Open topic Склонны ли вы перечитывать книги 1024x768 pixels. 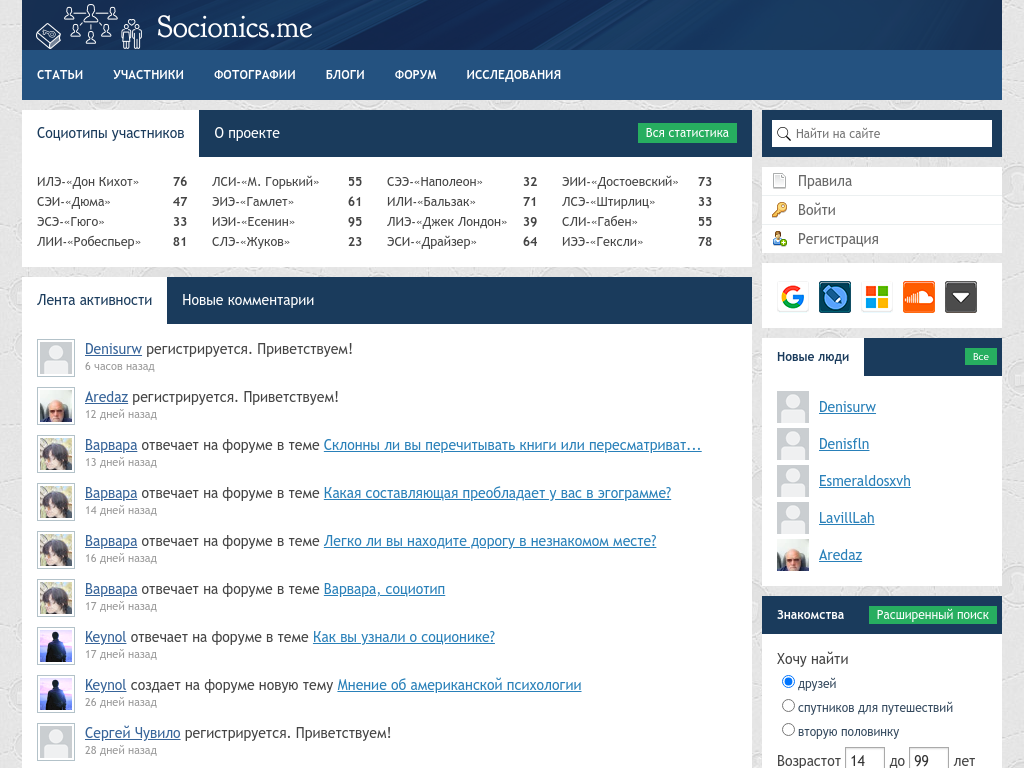click(512, 445)
